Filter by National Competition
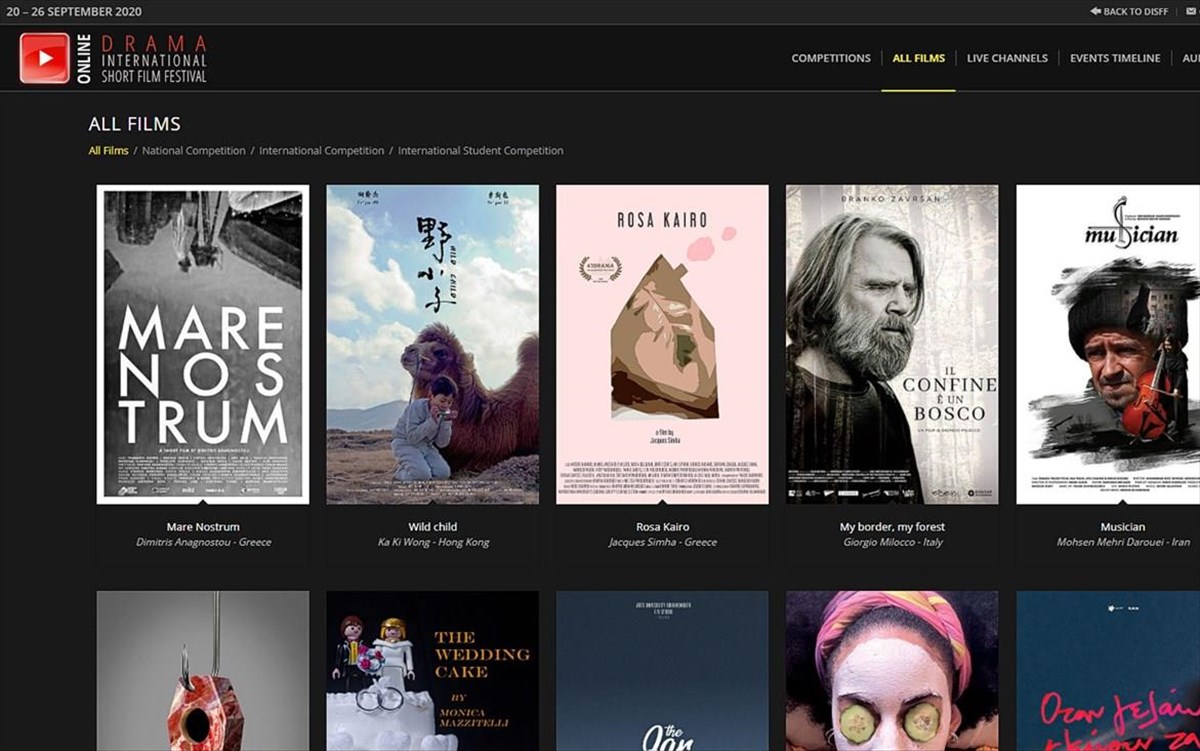Viewport: 1200px width, 751px height. coord(194,151)
